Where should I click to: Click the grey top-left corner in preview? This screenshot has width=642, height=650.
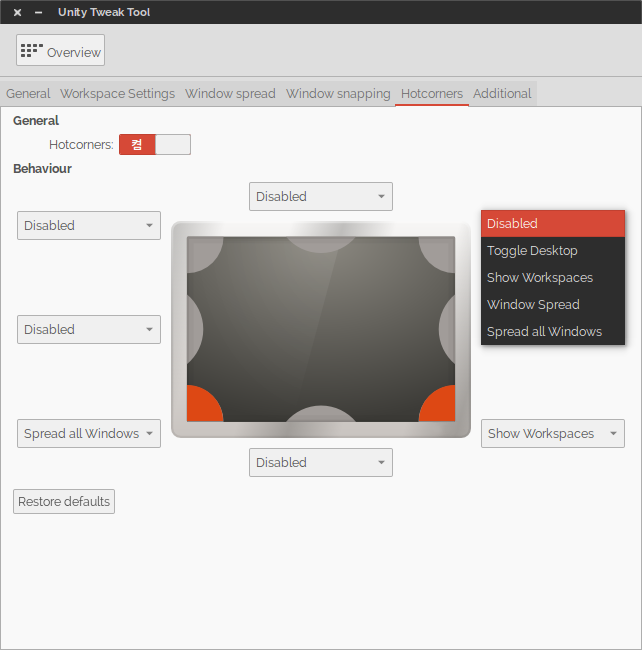click(x=202, y=252)
